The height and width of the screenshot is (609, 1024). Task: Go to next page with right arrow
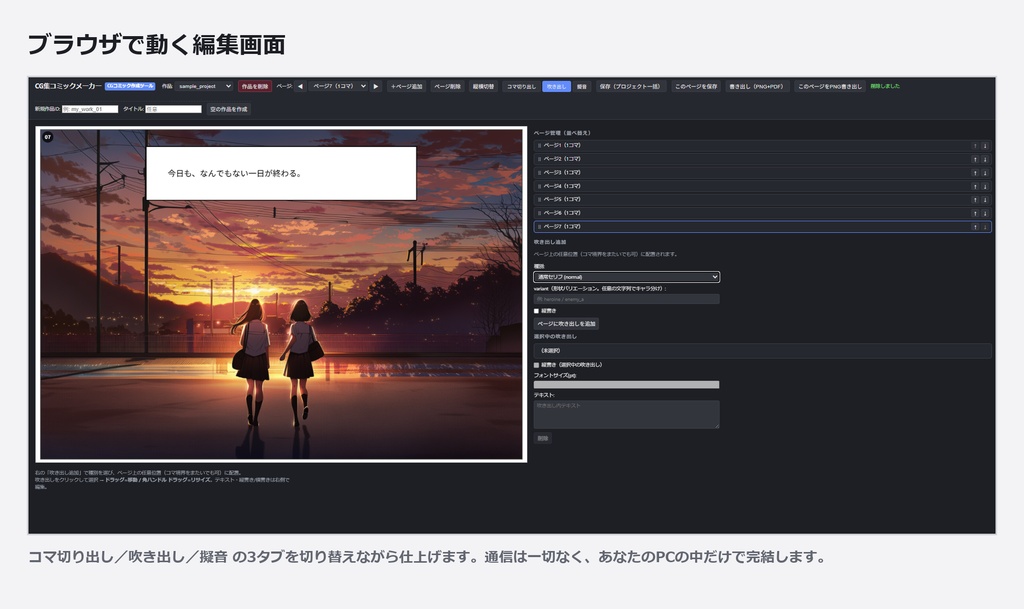(x=376, y=86)
